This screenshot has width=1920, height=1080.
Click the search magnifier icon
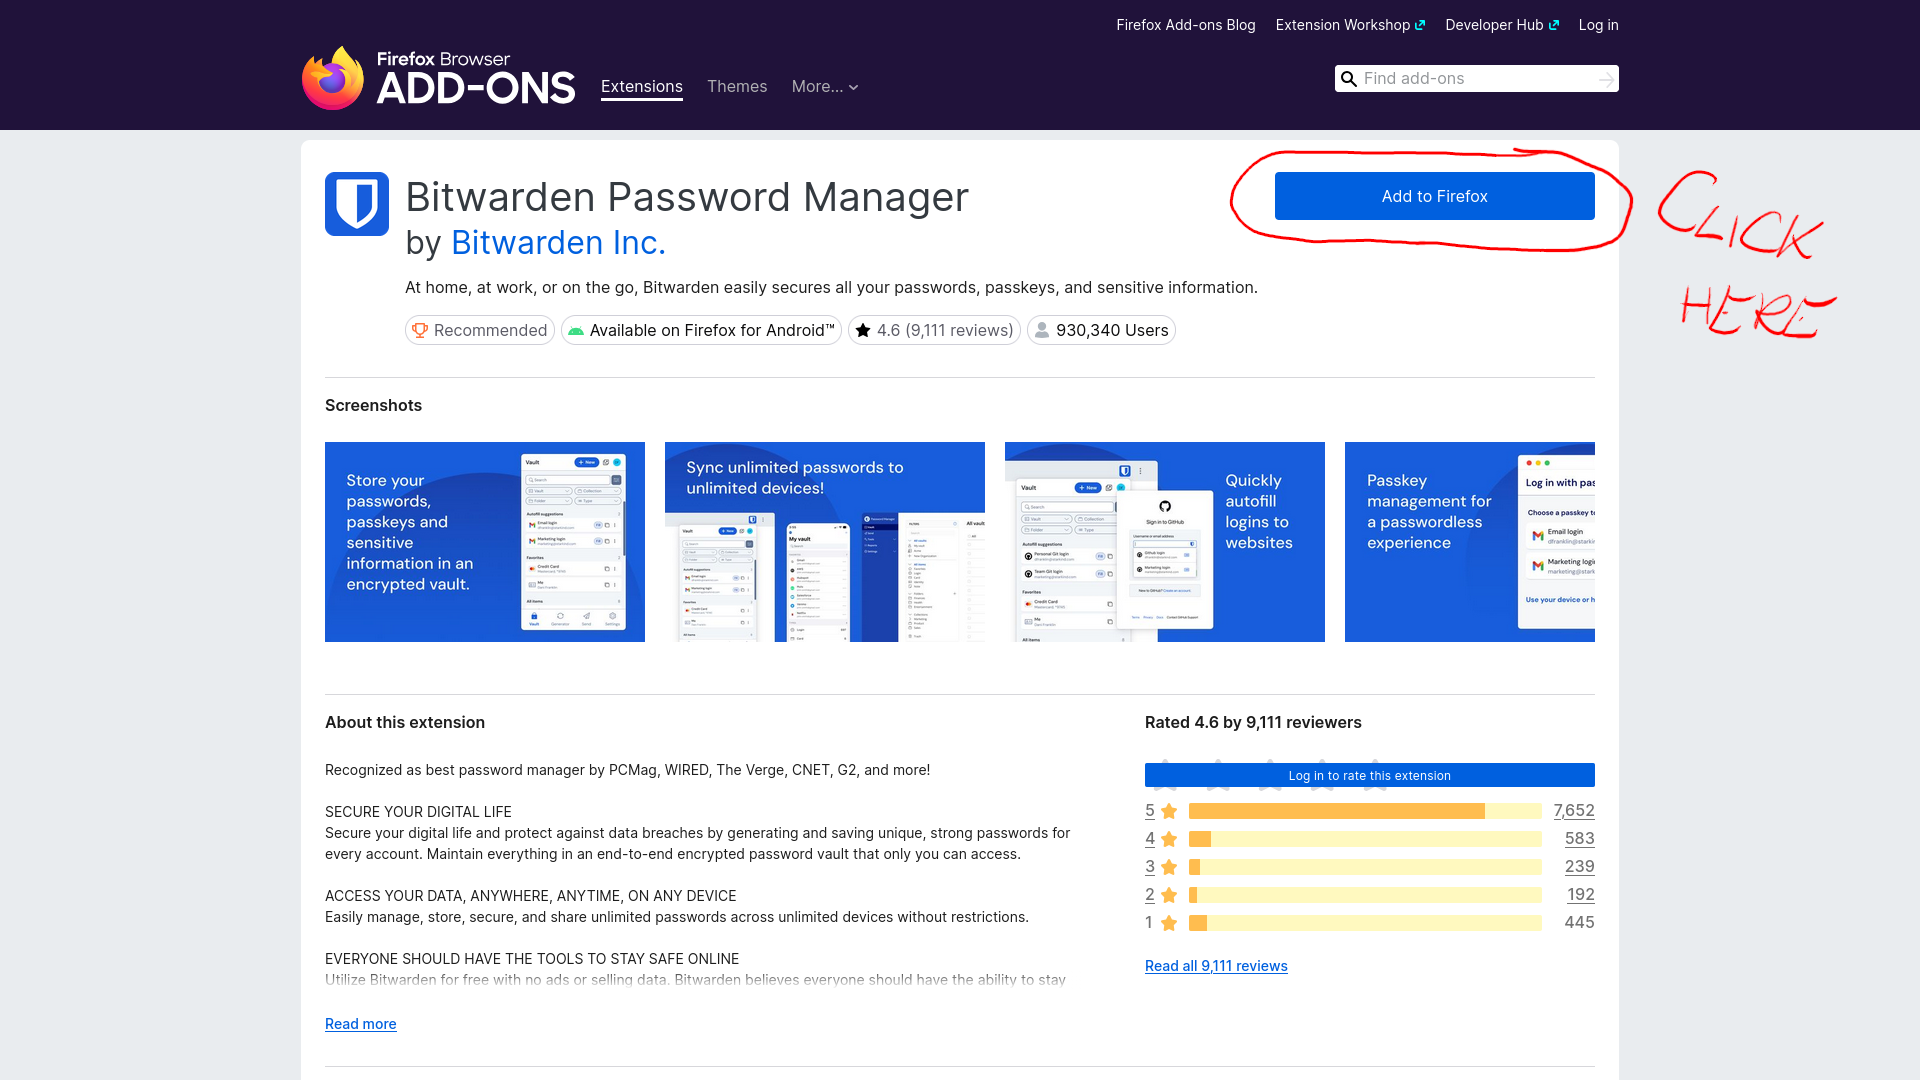(1349, 79)
